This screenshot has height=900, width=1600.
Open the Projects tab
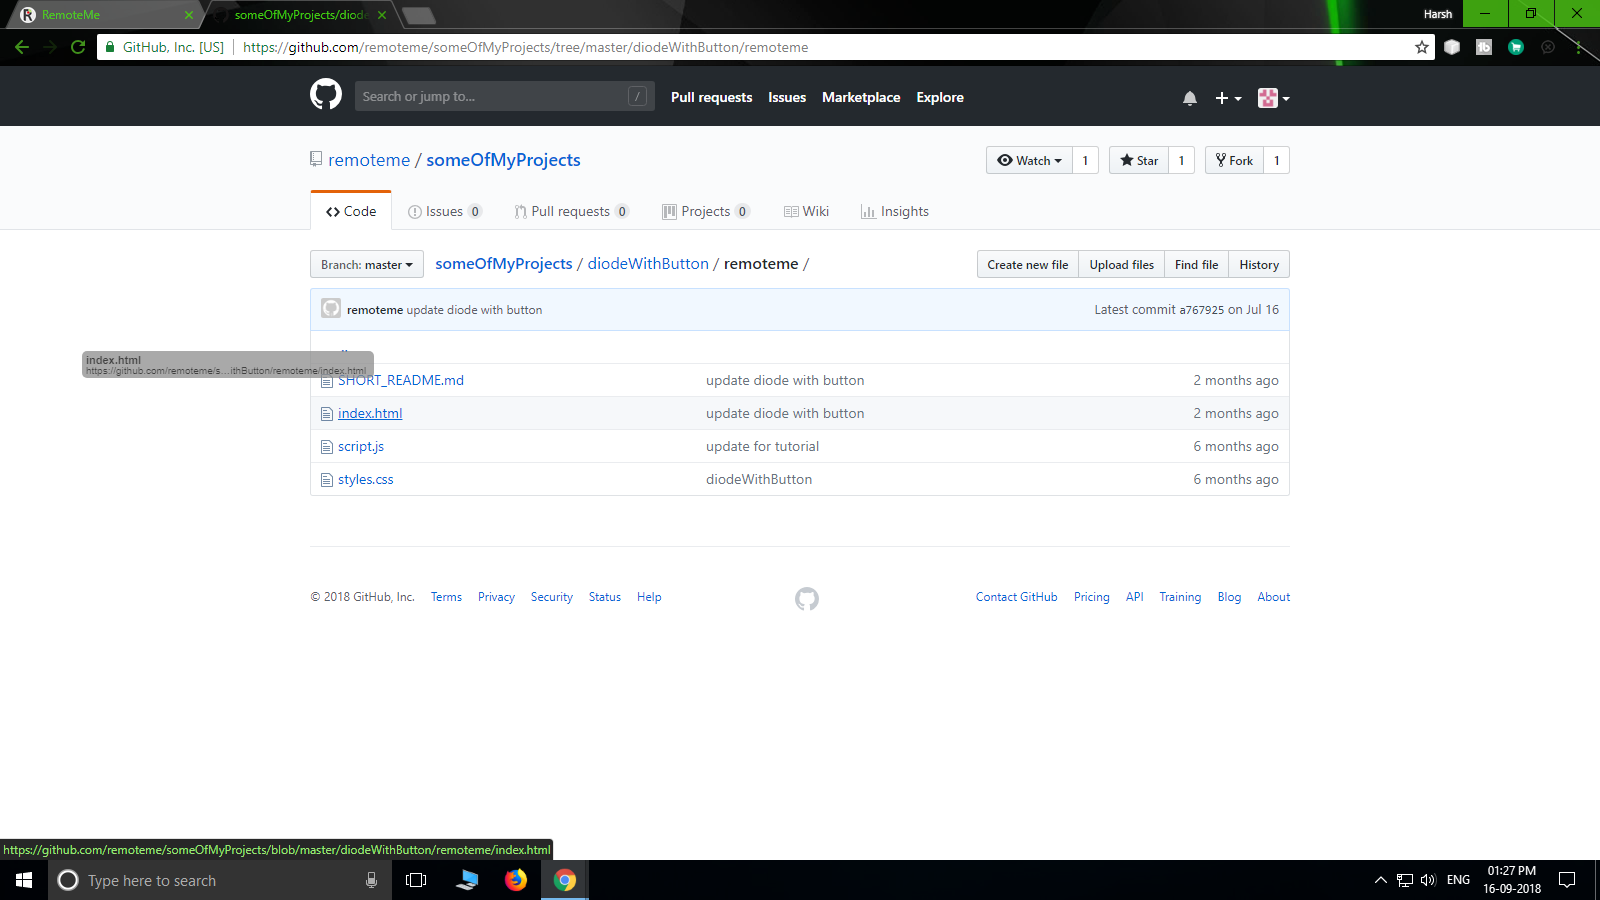tap(706, 211)
